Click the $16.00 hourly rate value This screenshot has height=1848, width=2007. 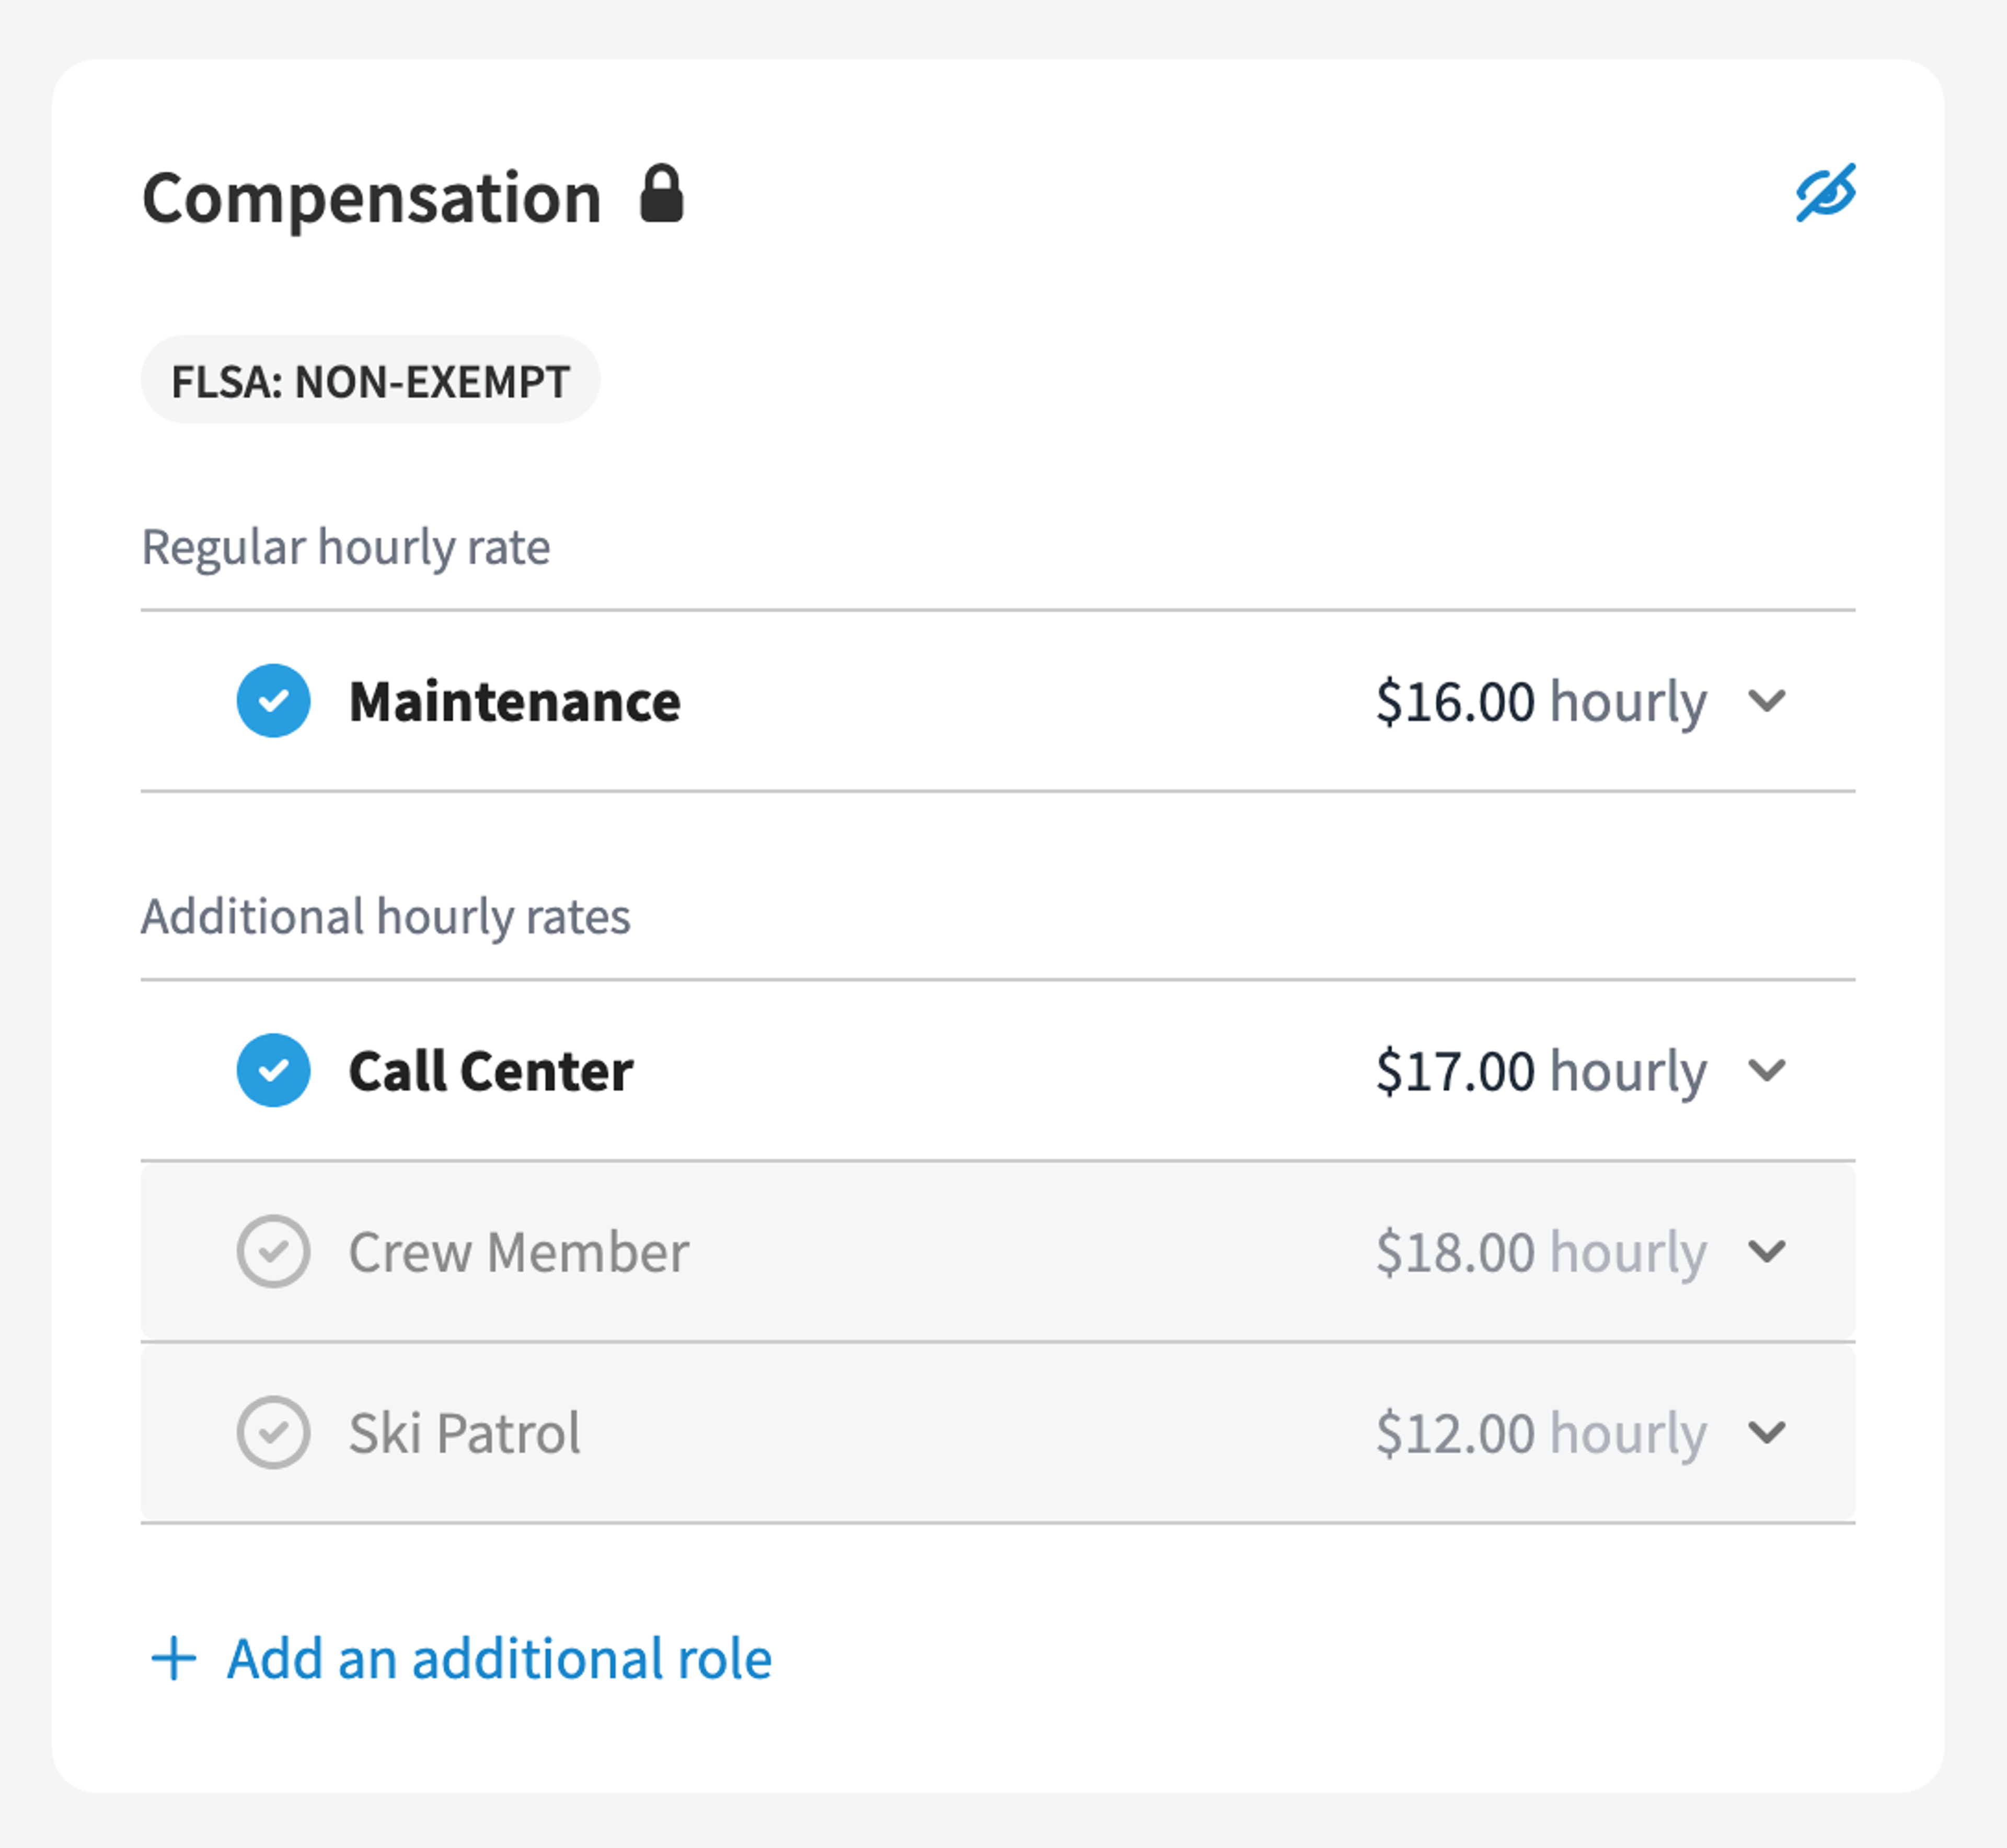(x=1541, y=701)
